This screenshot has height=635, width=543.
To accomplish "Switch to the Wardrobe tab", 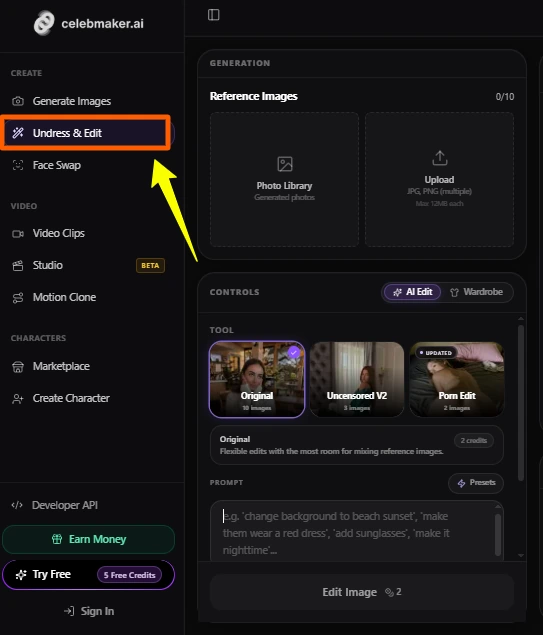I will coord(477,292).
